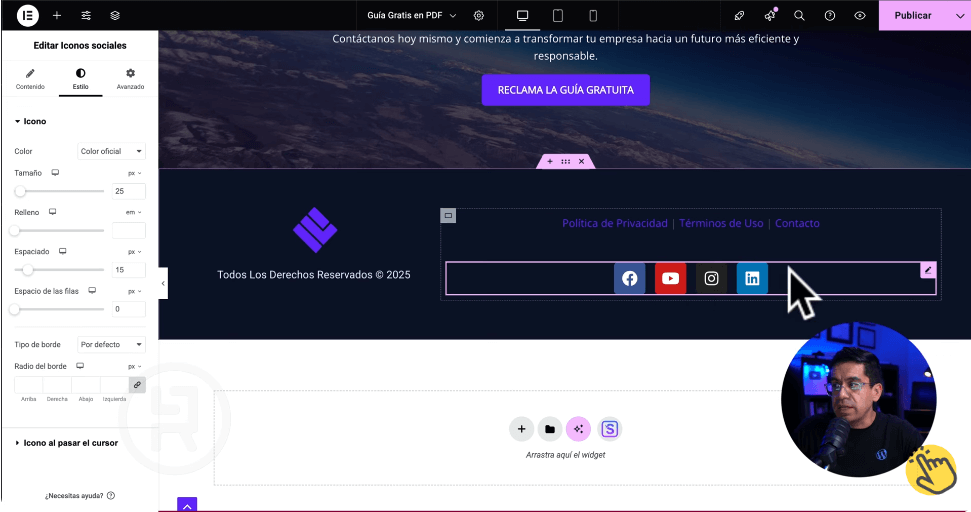Click the LinkedIn social icon
The height and width of the screenshot is (512, 971).
tap(752, 279)
